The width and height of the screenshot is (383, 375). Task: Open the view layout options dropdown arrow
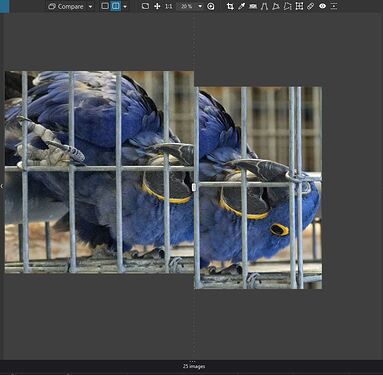click(x=125, y=6)
